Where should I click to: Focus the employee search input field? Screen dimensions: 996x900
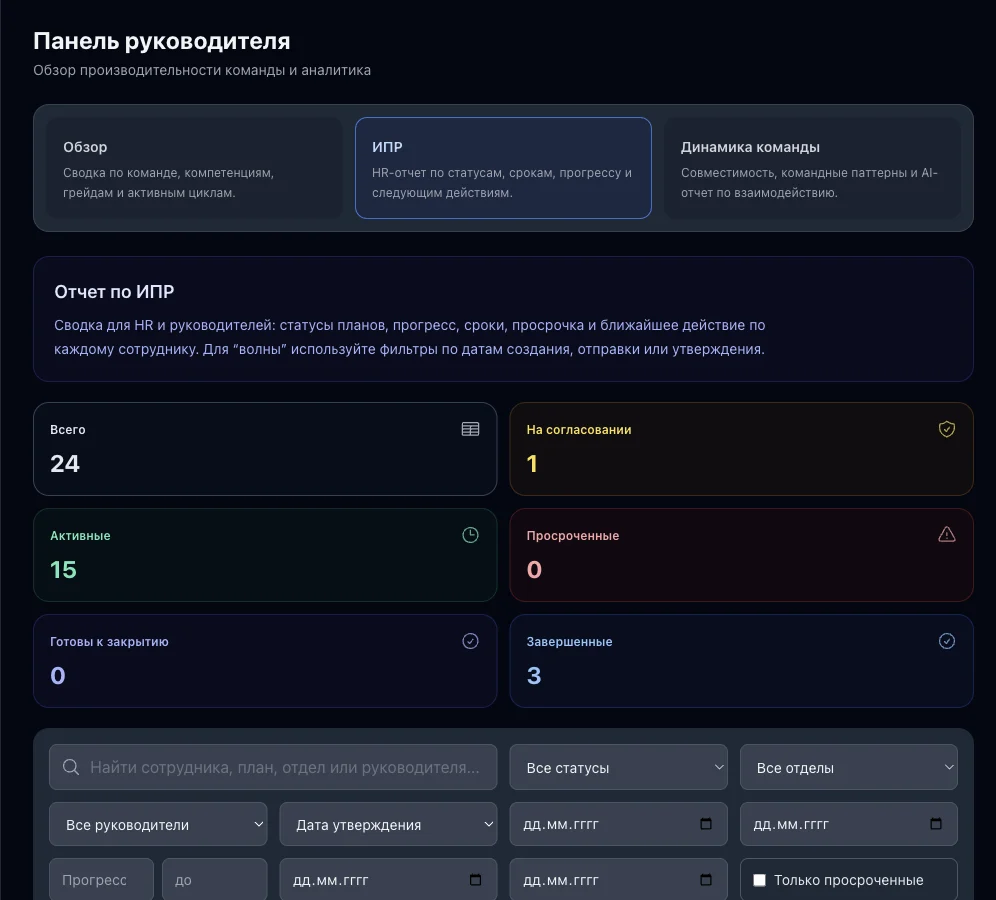[273, 767]
